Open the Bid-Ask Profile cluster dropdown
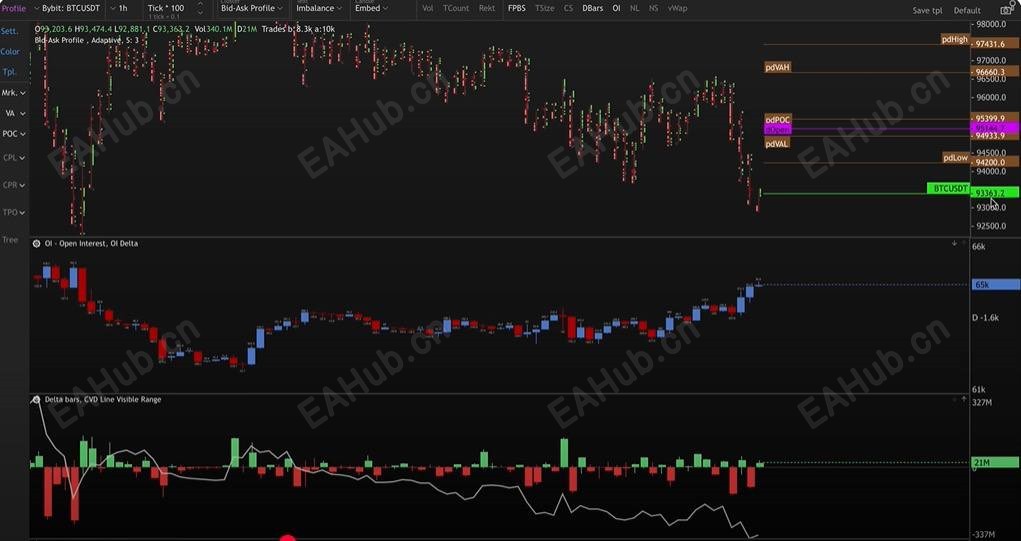The height and width of the screenshot is (541, 1021). pyautogui.click(x=252, y=8)
